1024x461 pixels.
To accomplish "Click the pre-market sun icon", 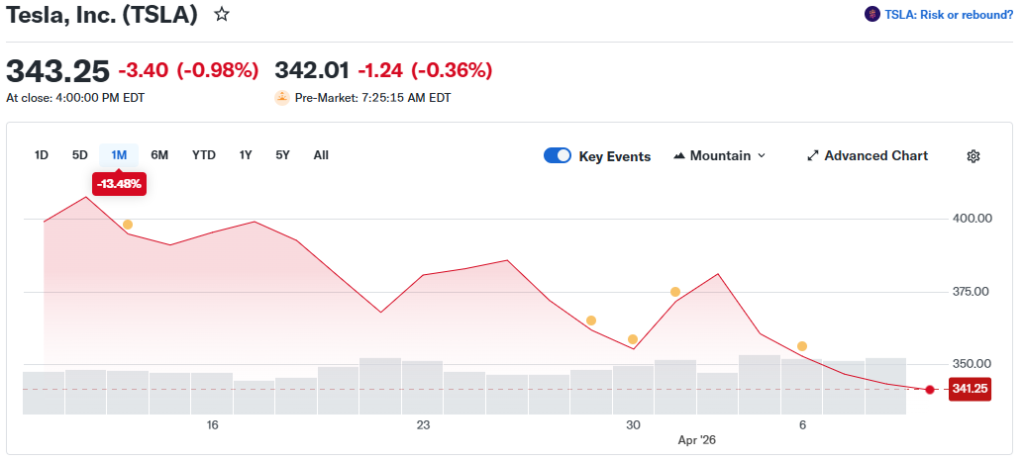I will click(x=282, y=98).
